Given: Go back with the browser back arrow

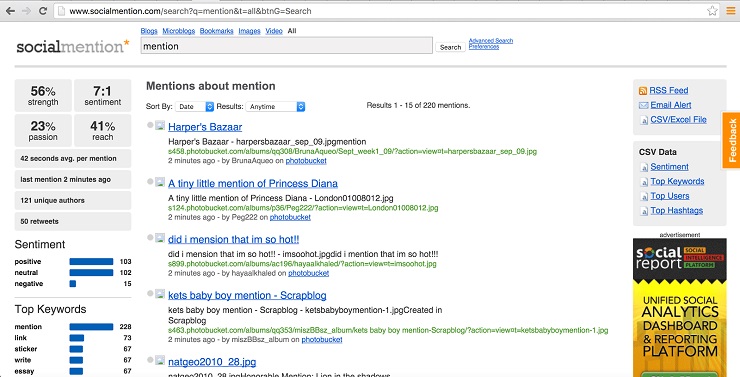Looking at the screenshot, I should click(x=10, y=11).
